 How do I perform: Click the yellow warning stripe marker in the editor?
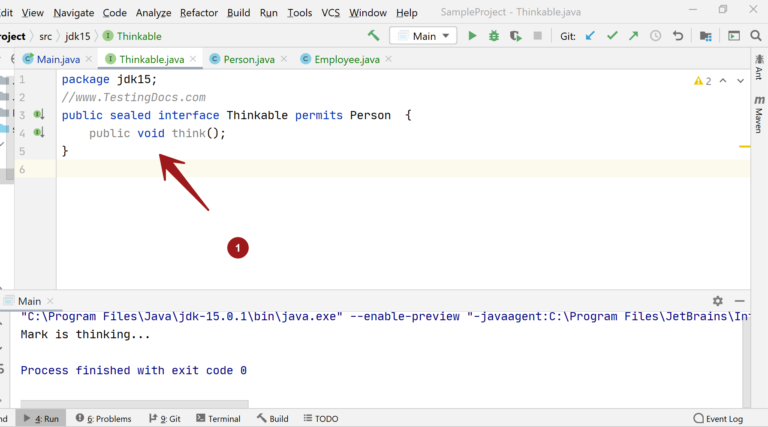point(744,146)
